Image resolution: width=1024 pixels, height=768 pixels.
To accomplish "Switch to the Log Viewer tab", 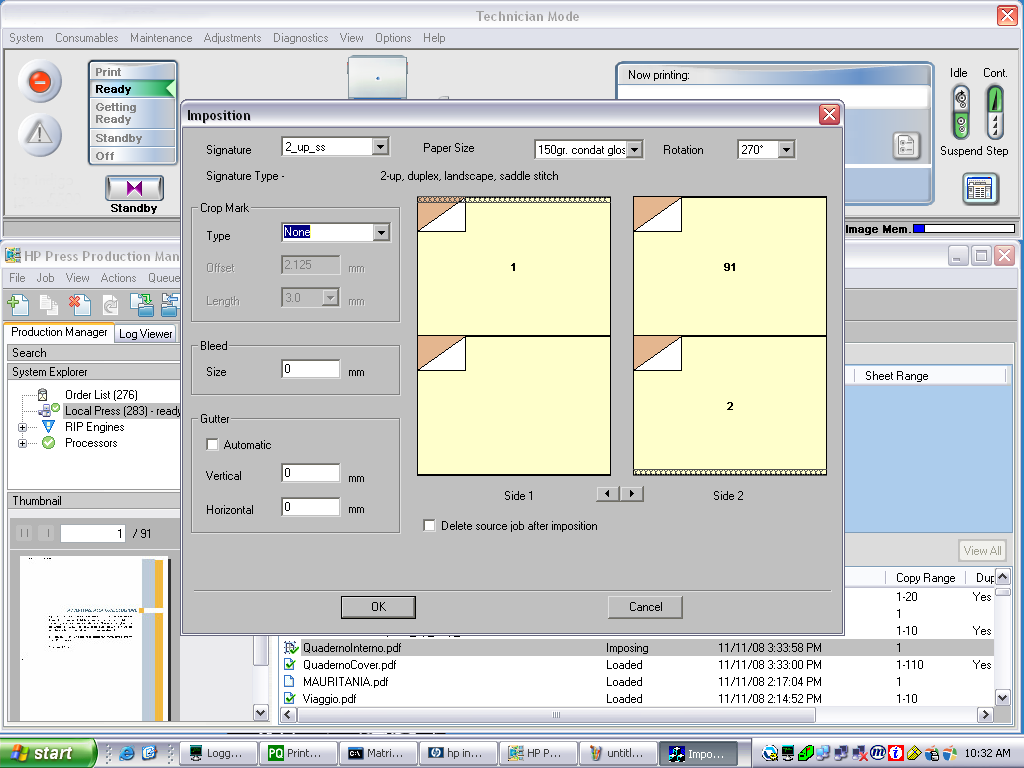I will [146, 334].
